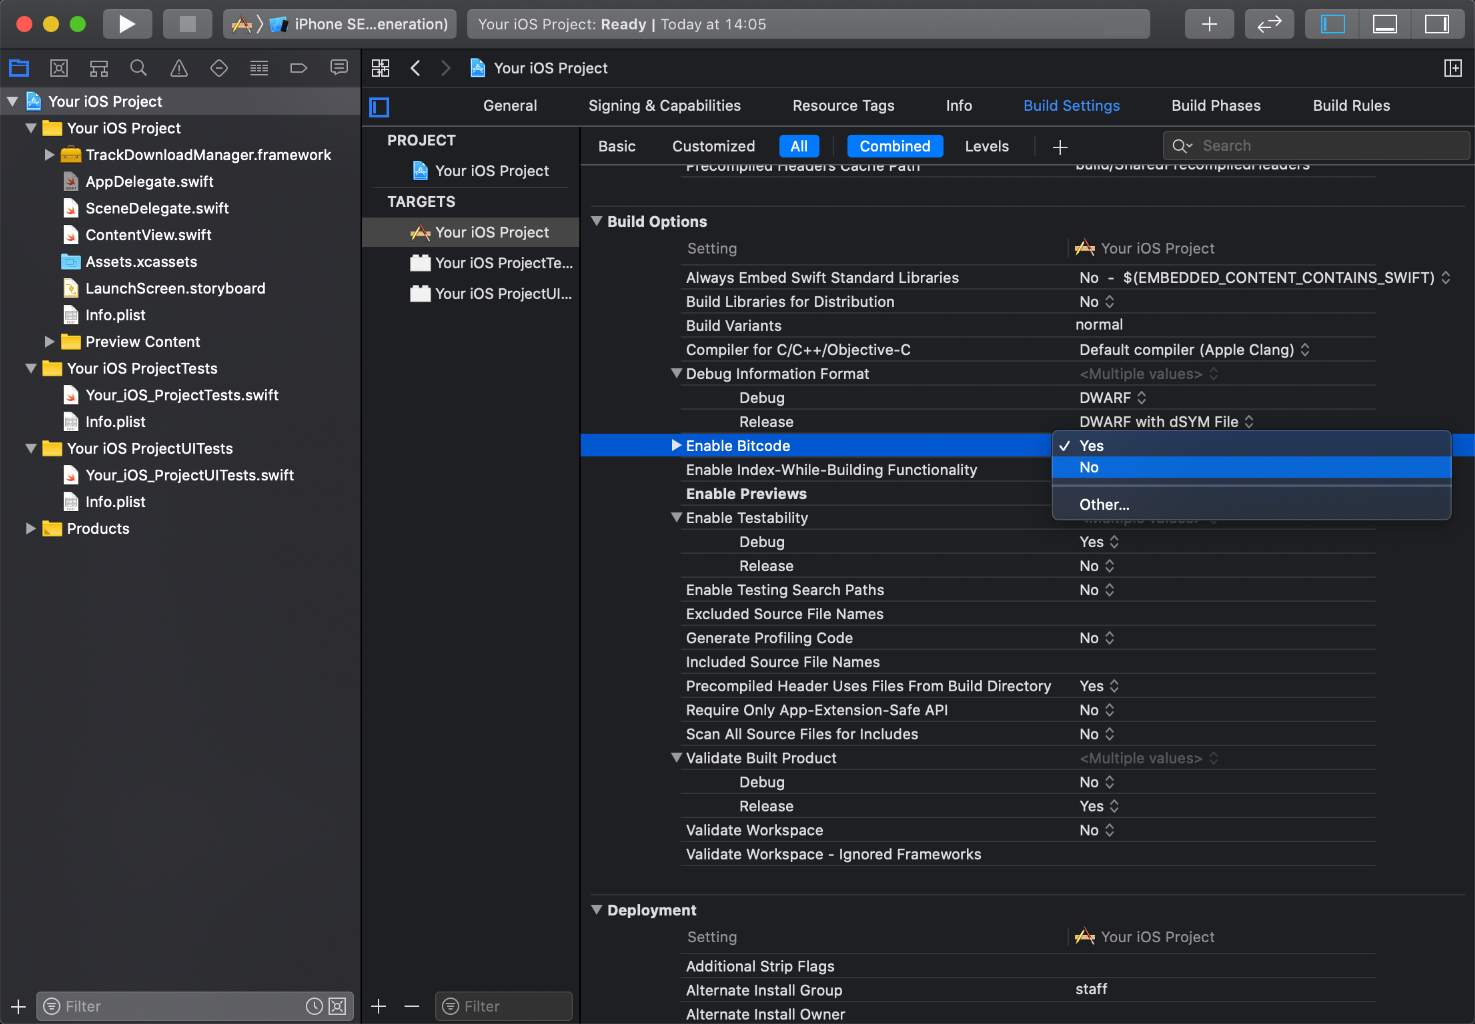Viewport: 1475px width, 1024px height.
Task: Show Basic build settings
Action: click(x=617, y=146)
